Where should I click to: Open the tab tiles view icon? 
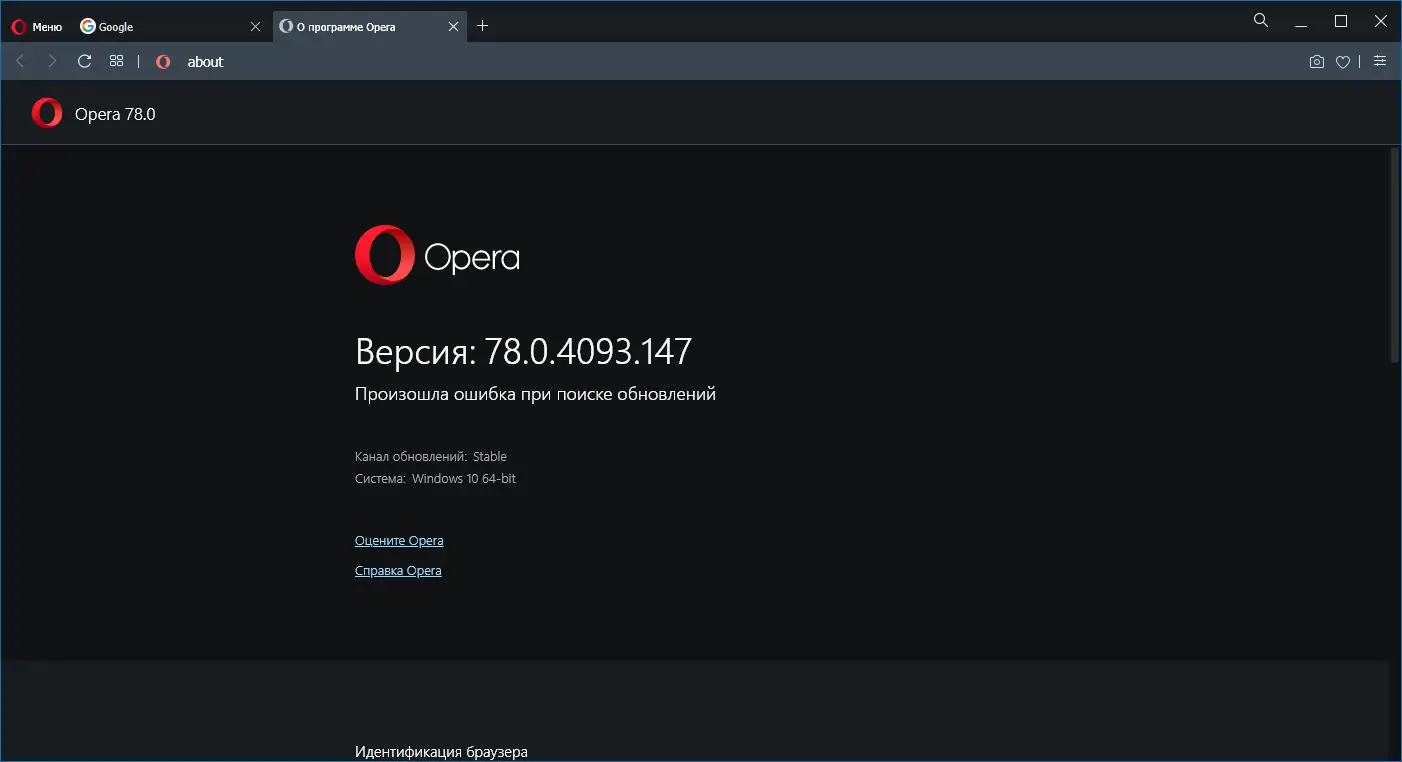116,61
